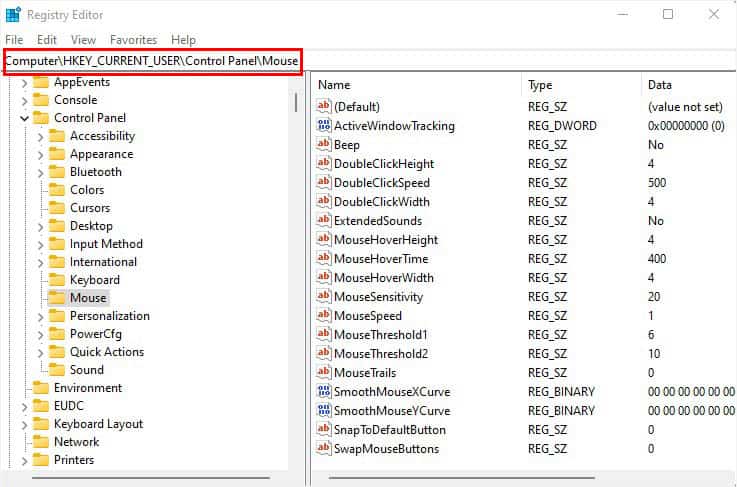Click the DoubleClickWidth value icon
This screenshot has width=737, height=487.
tap(324, 202)
